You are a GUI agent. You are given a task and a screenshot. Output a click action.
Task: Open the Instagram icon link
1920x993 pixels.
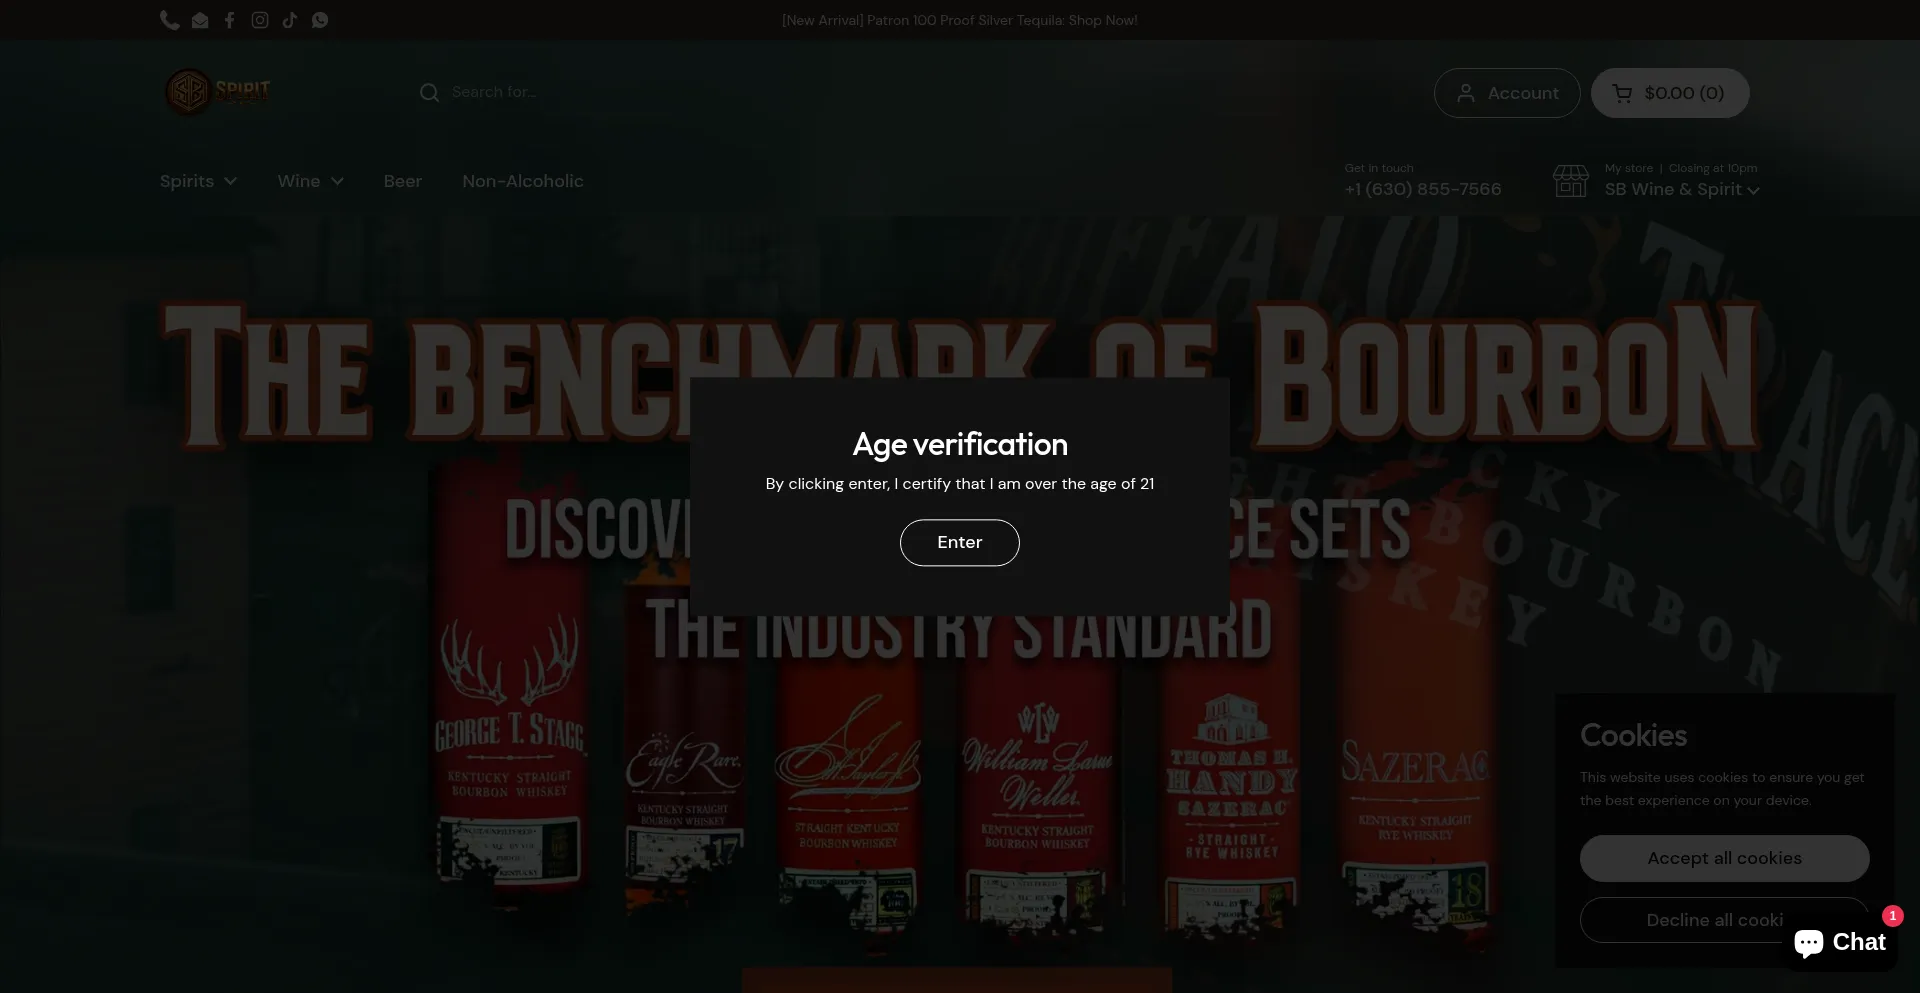pyautogui.click(x=260, y=20)
